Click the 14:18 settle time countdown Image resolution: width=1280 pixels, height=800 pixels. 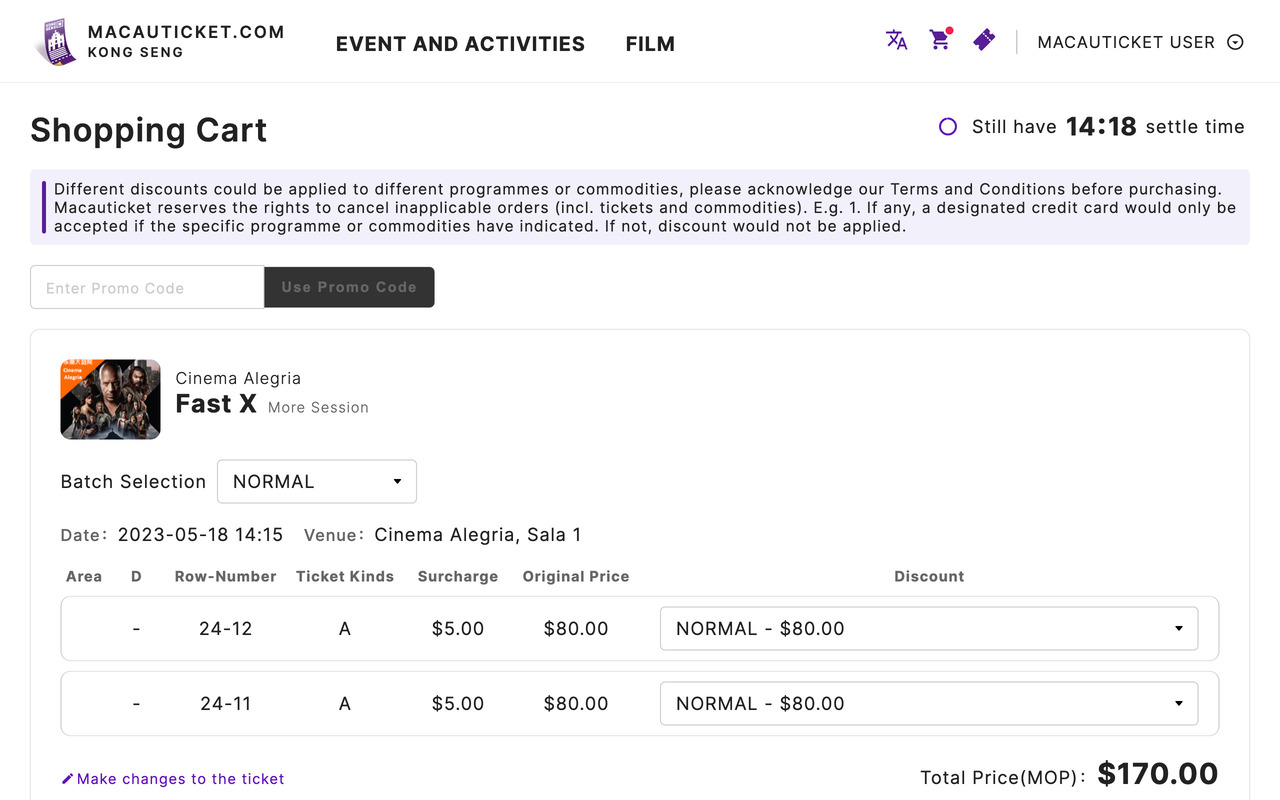point(1101,127)
